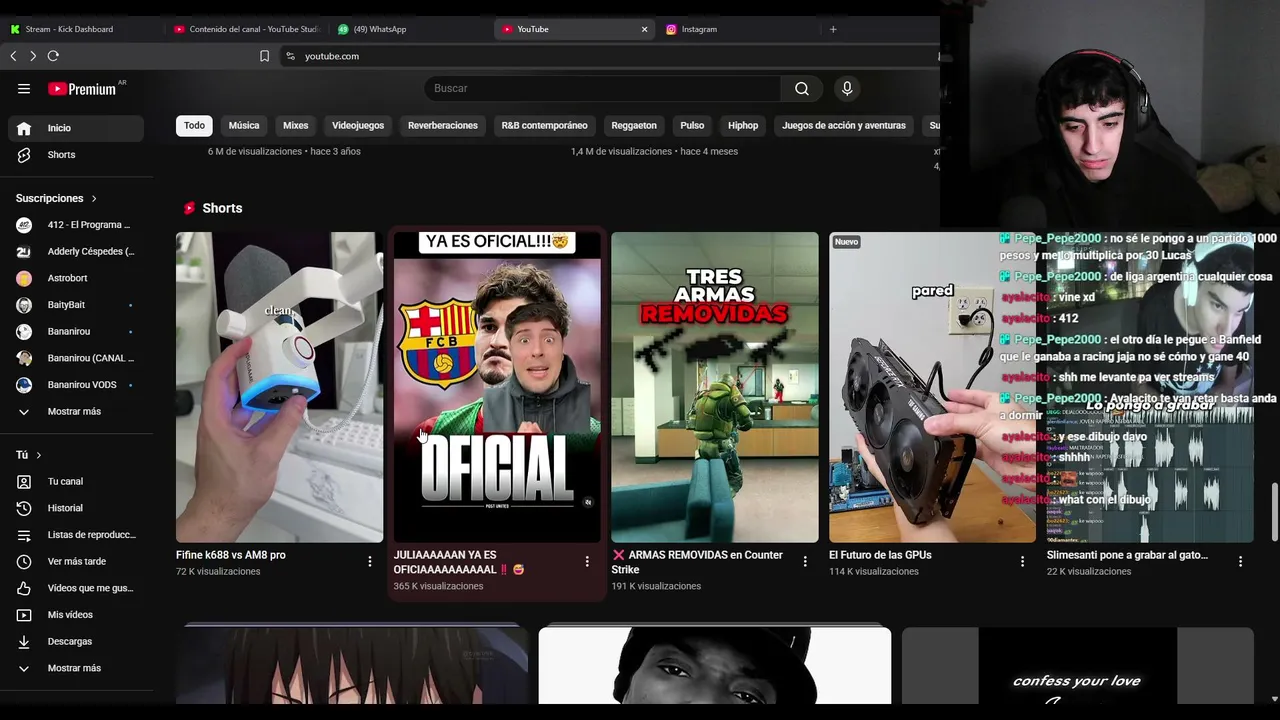The height and width of the screenshot is (720, 1280).
Task: Open Ver más tarde list
Action: click(x=76, y=561)
